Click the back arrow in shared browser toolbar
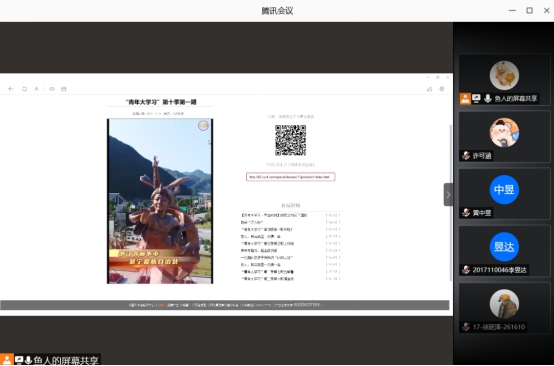 point(11,89)
